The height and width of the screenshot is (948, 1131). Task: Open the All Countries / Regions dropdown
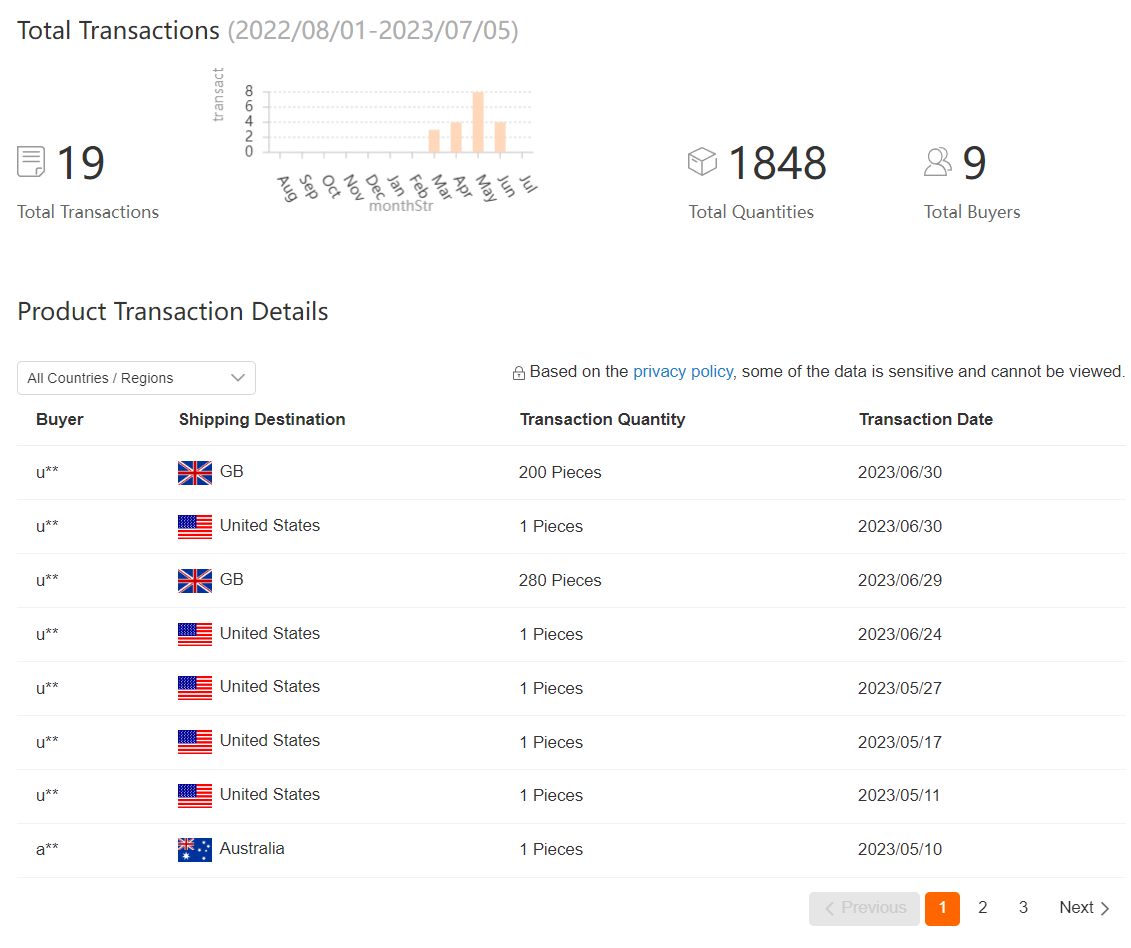tap(136, 378)
